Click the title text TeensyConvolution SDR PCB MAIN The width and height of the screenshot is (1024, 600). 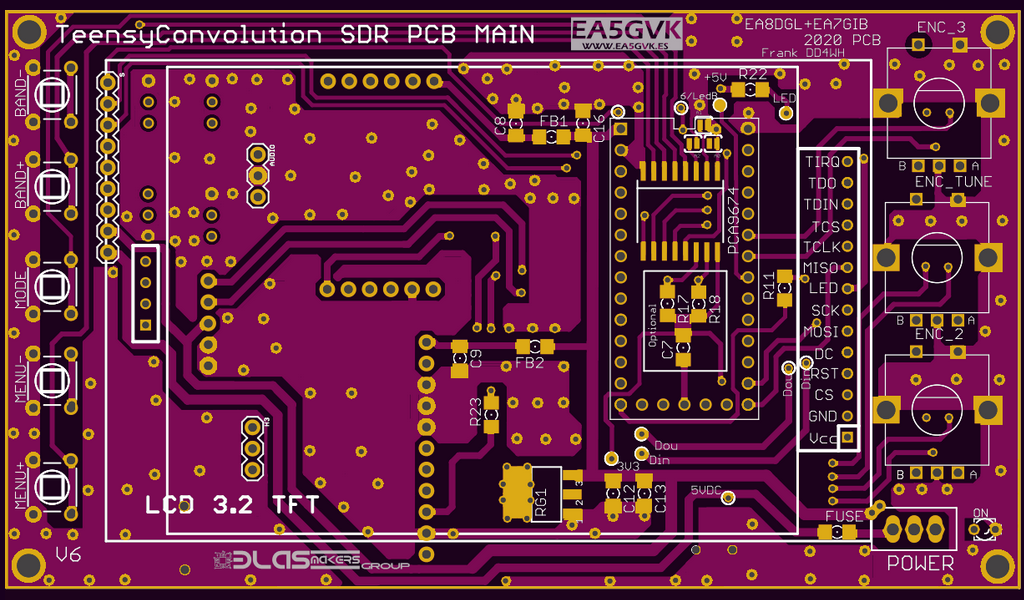[x=295, y=35]
